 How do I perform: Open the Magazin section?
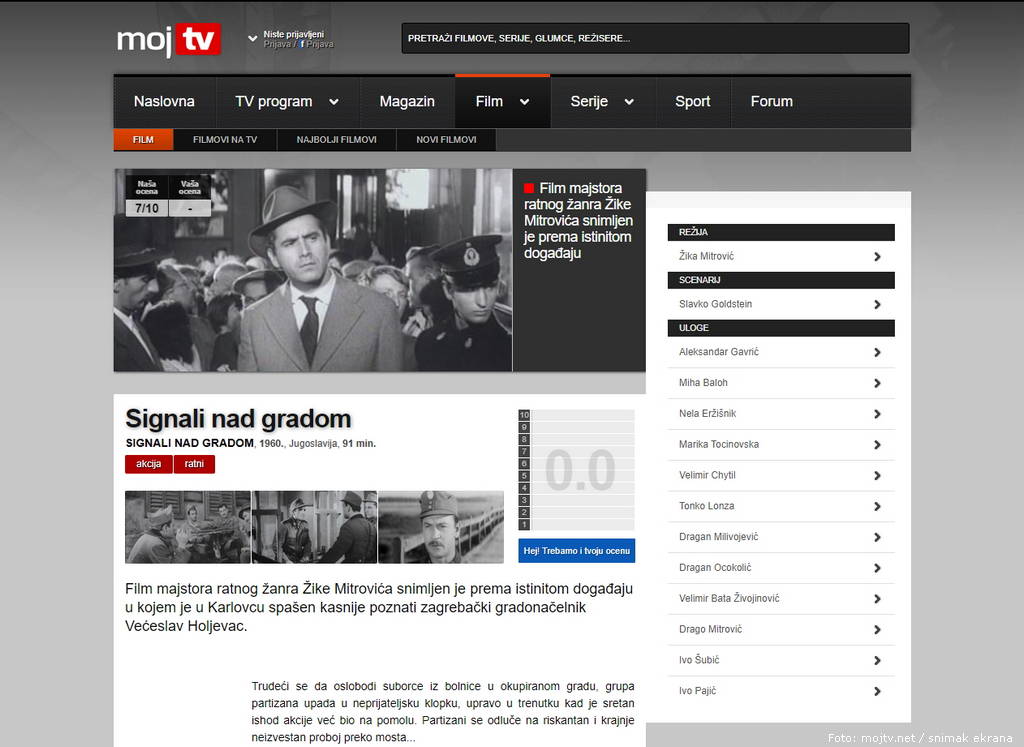tap(407, 101)
